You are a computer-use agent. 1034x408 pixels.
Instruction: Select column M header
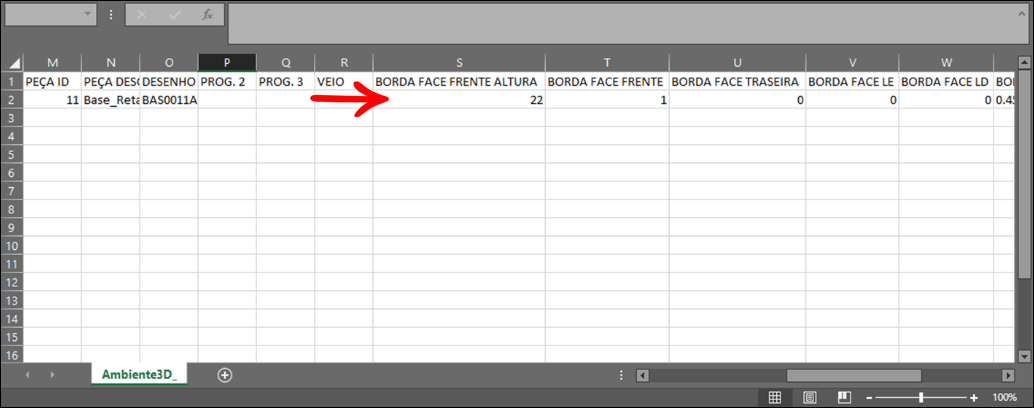(x=53, y=63)
